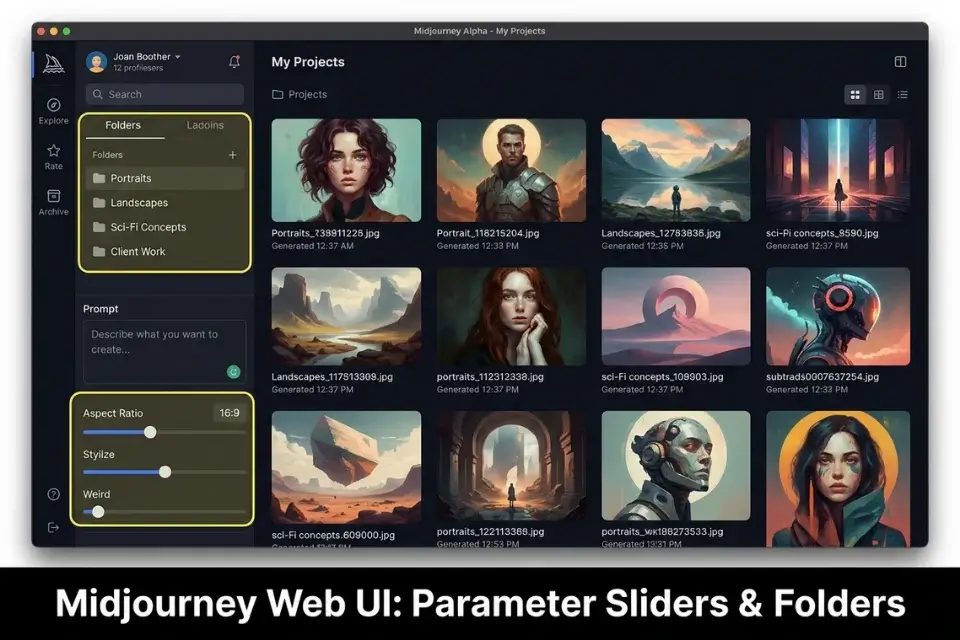Click the Portraits_738811228.jpg file name
The height and width of the screenshot is (640, 960).
point(325,233)
